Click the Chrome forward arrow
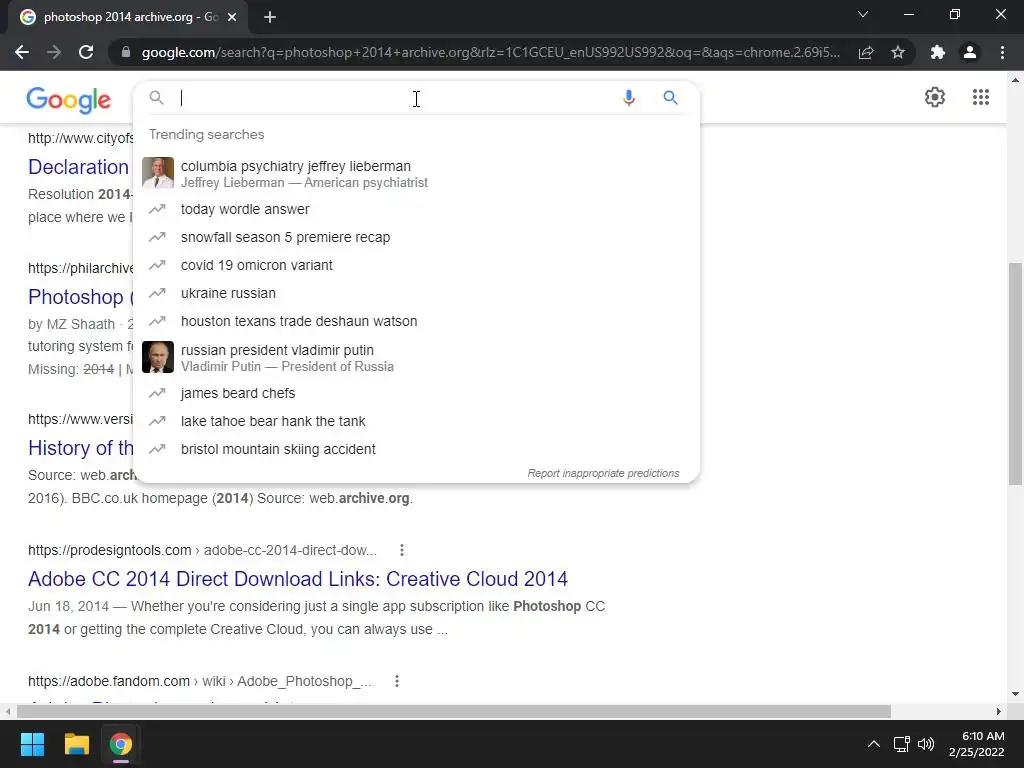 tap(54, 52)
